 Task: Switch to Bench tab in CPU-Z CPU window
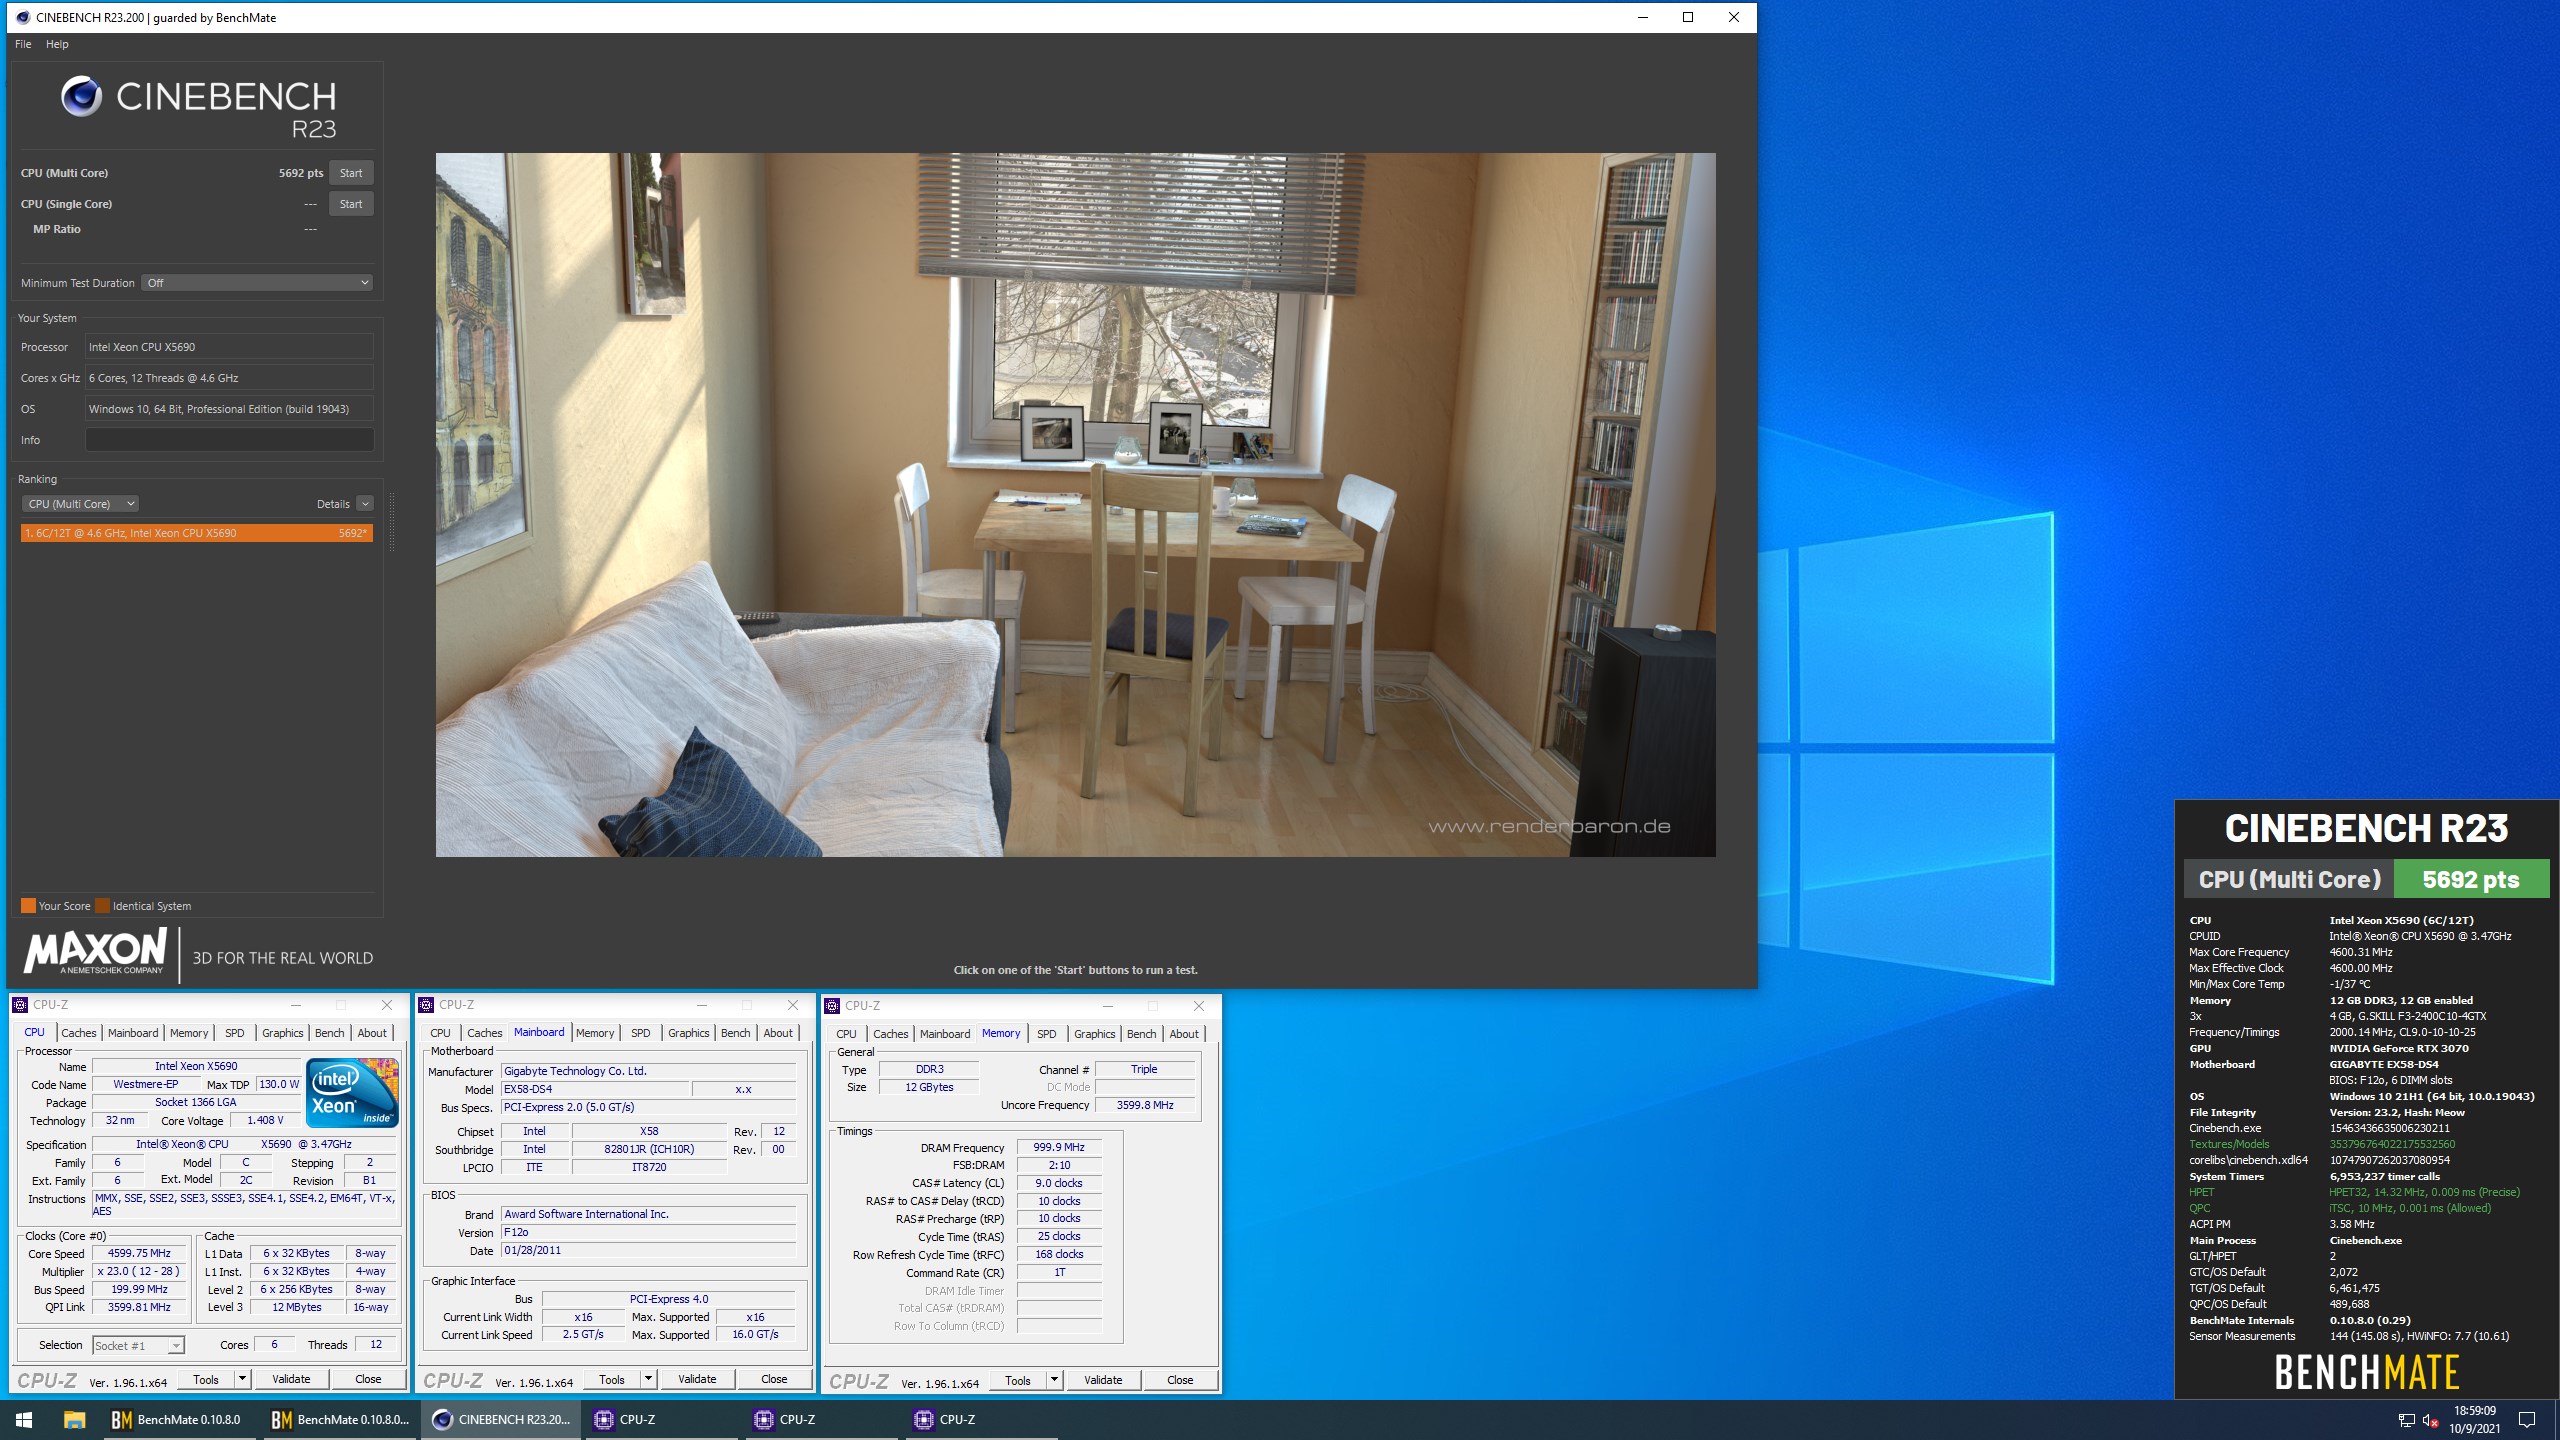click(x=329, y=1033)
